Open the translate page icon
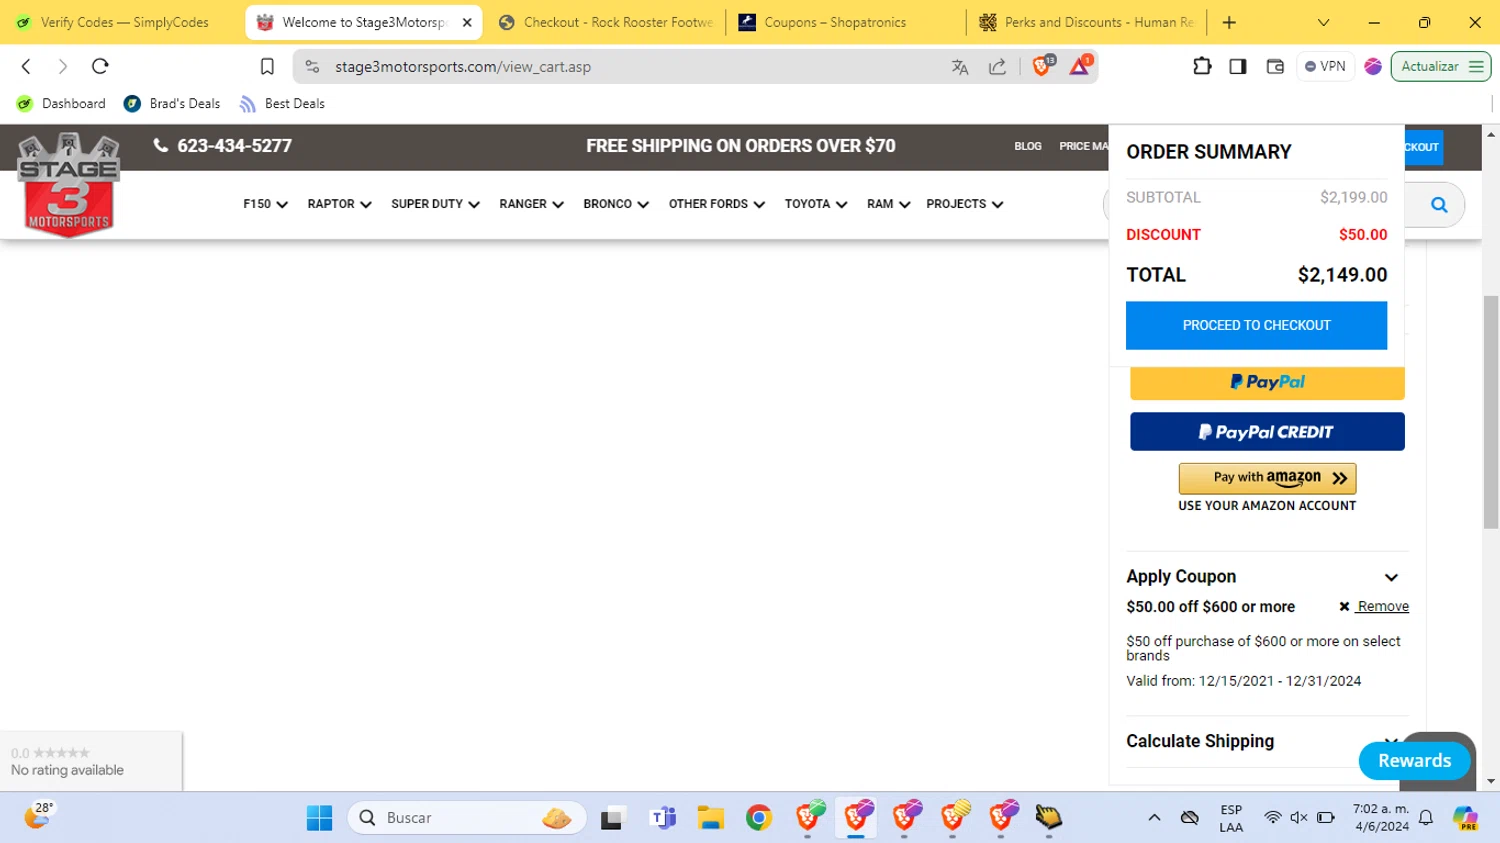This screenshot has height=843, width=1500. click(x=960, y=67)
